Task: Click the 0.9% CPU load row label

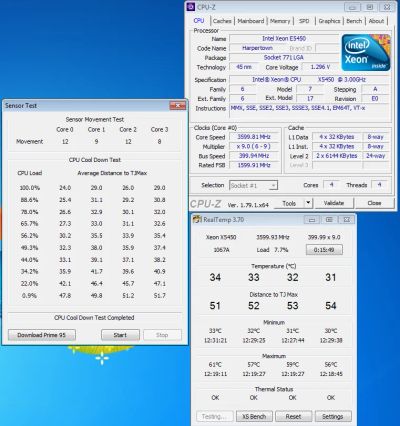Action: (x=30, y=296)
